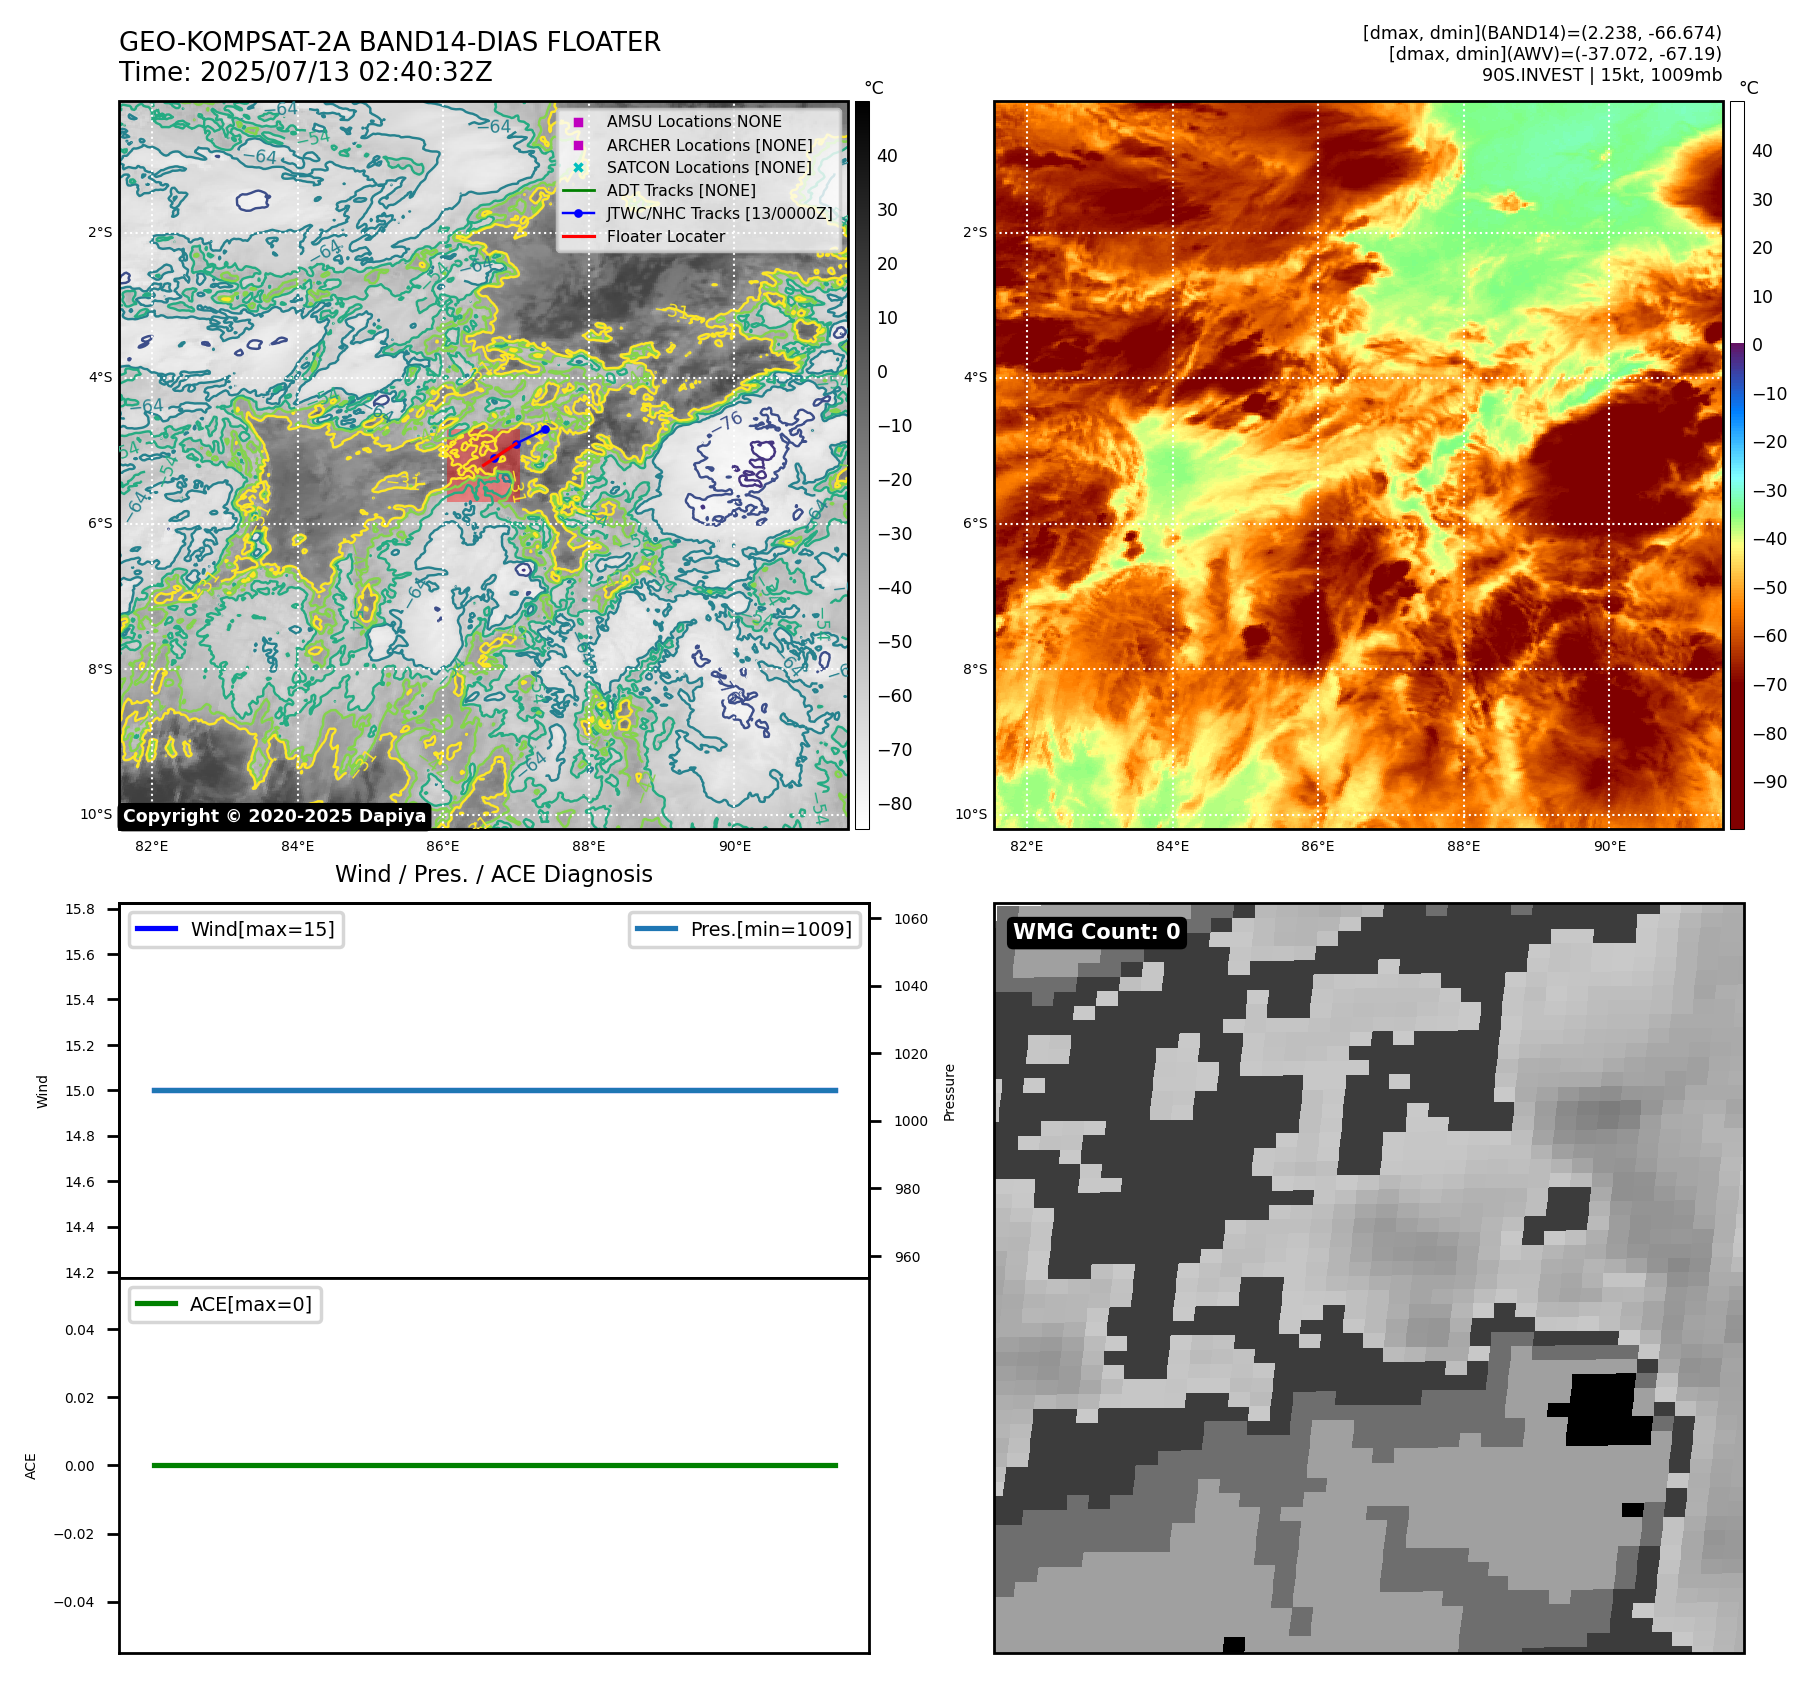Viewport: 1813px width, 1690px height.
Task: Click the green ACE line sample in legend
Action: 156,1304
